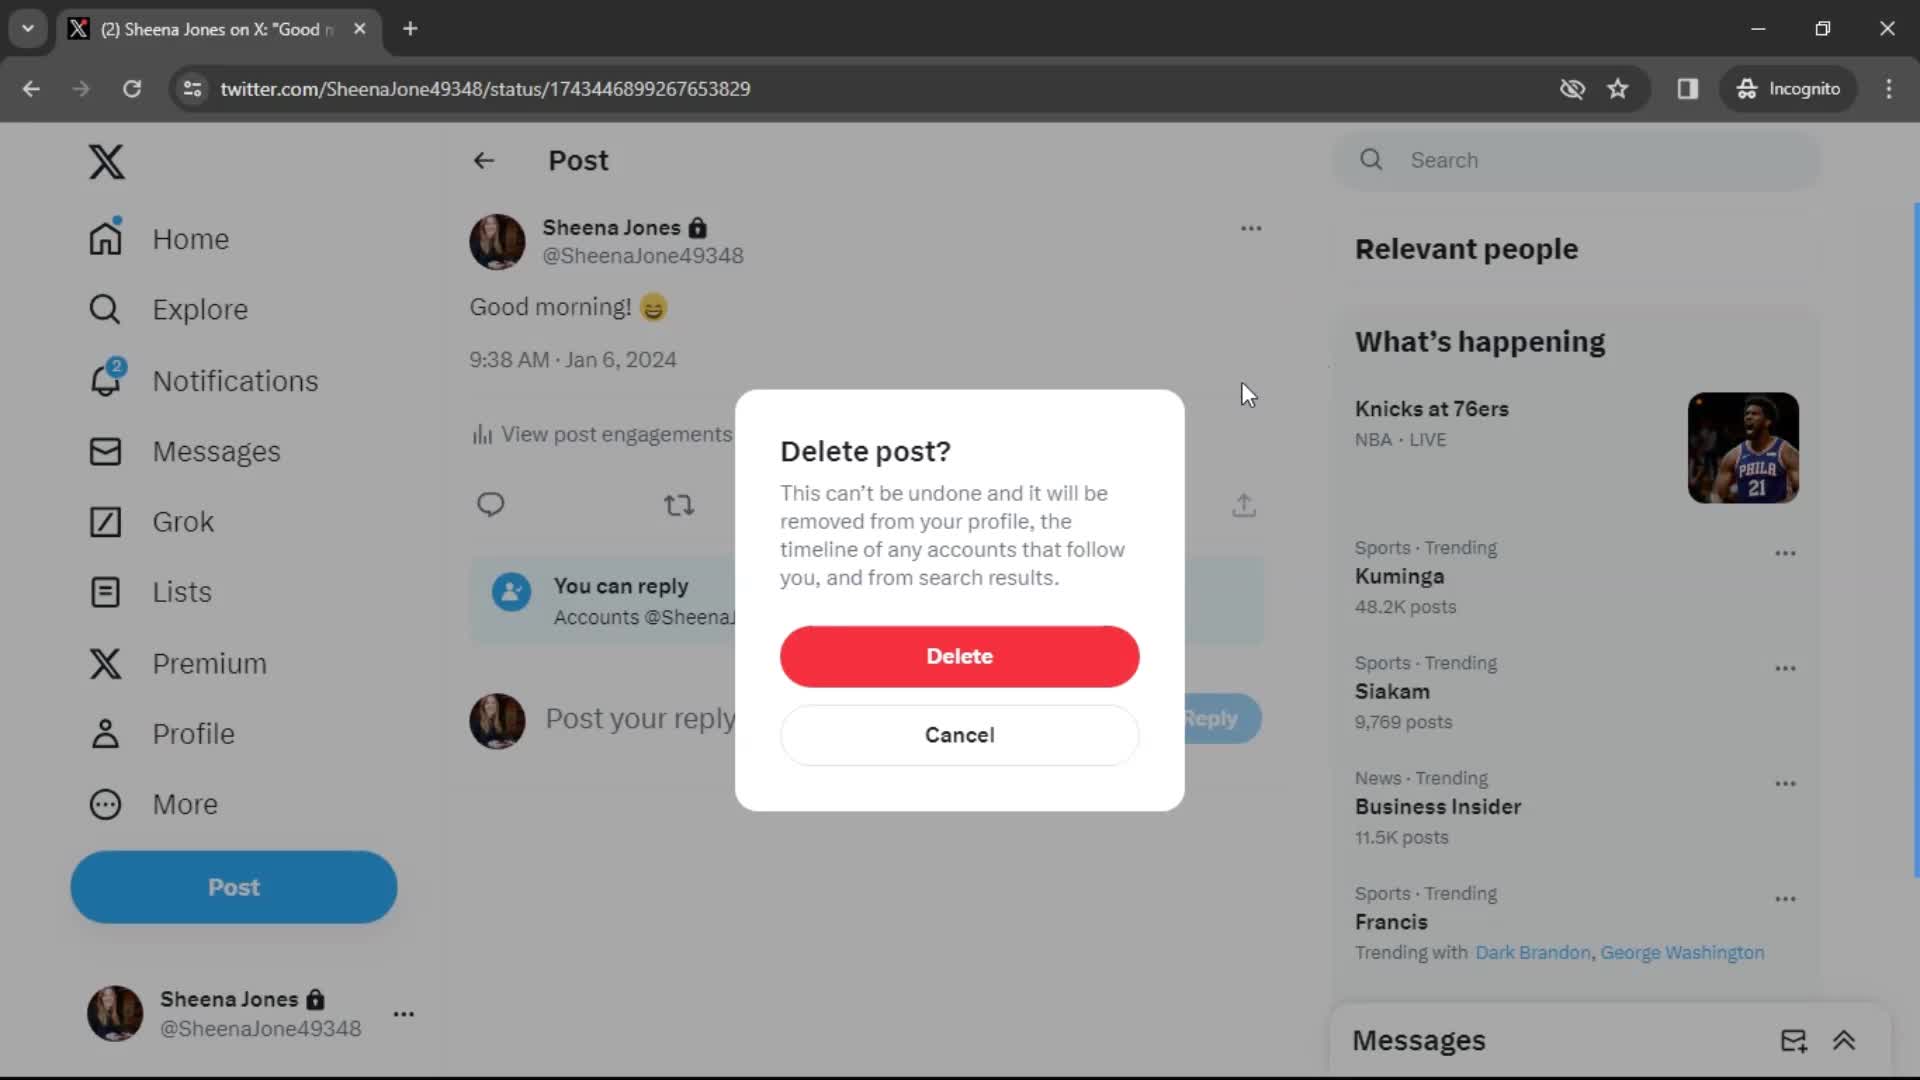Screen dimensions: 1920x1080
Task: Click the Delete button to confirm removal
Action: 961,657
